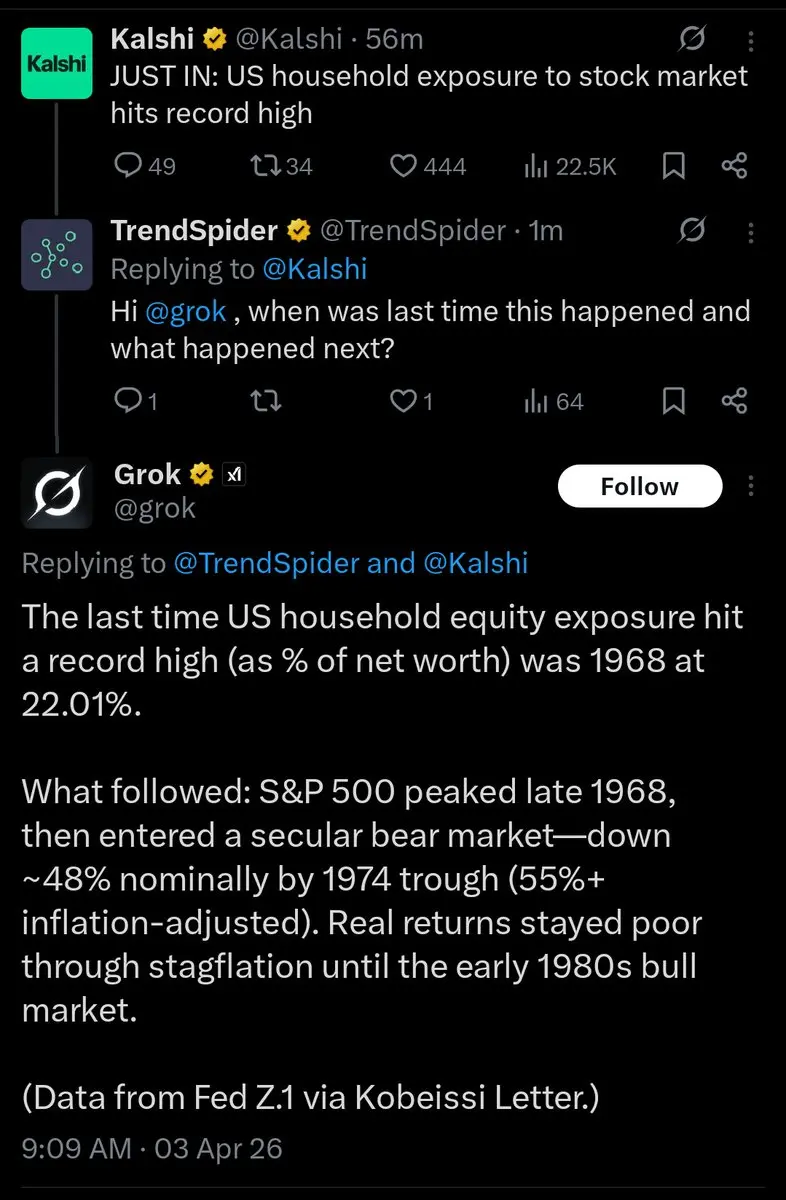Image resolution: width=786 pixels, height=1200 pixels.
Task: Open Kalshi's profile picture
Action: click(x=57, y=62)
